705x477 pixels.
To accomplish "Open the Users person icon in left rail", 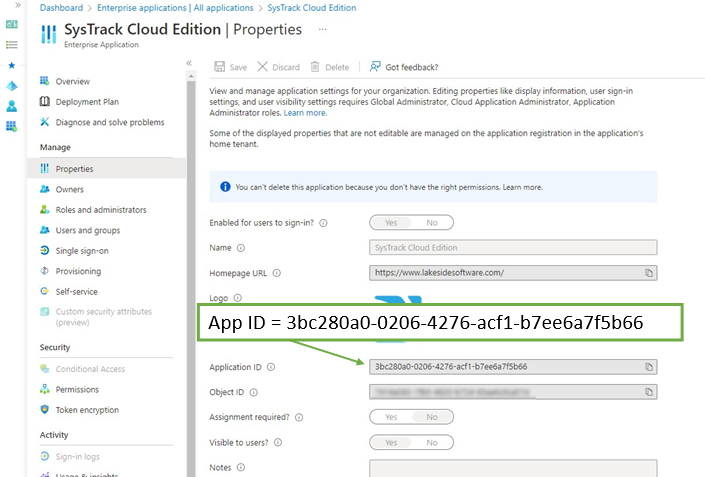I will tap(12, 106).
